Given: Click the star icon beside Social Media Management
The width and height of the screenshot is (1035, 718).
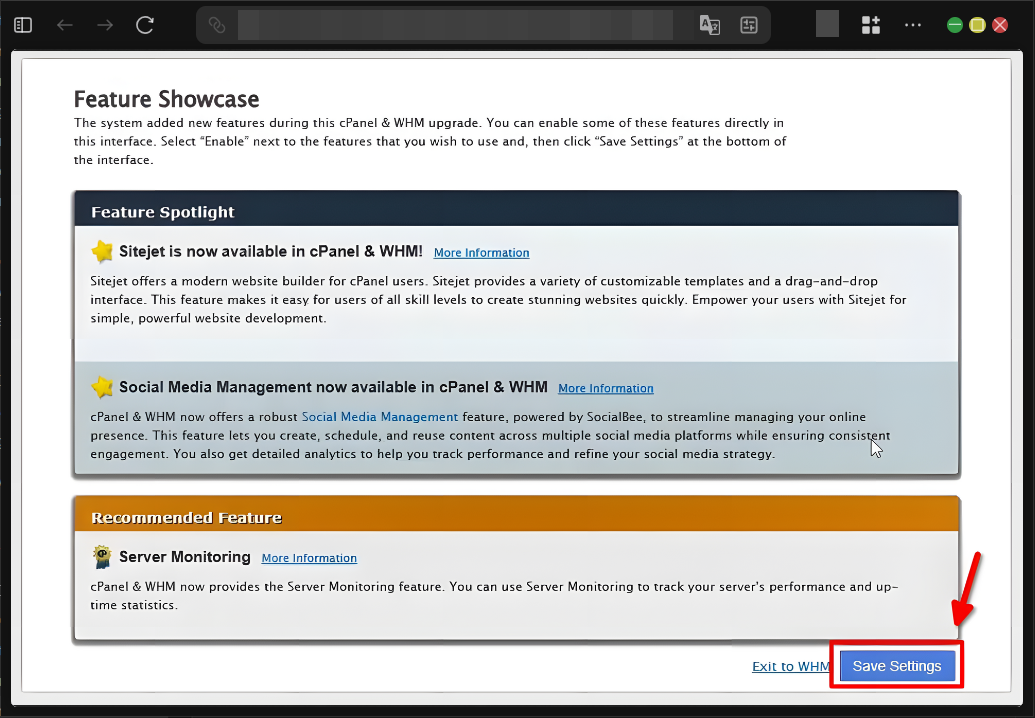Looking at the screenshot, I should tap(102, 385).
